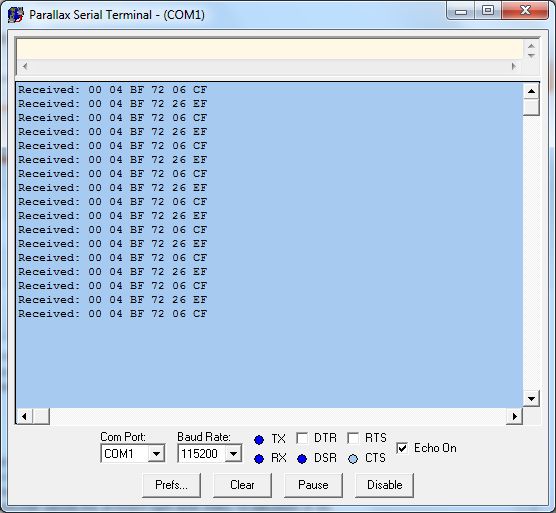Open the Baud Rate dropdown
This screenshot has height=513, width=556.
tap(233, 453)
